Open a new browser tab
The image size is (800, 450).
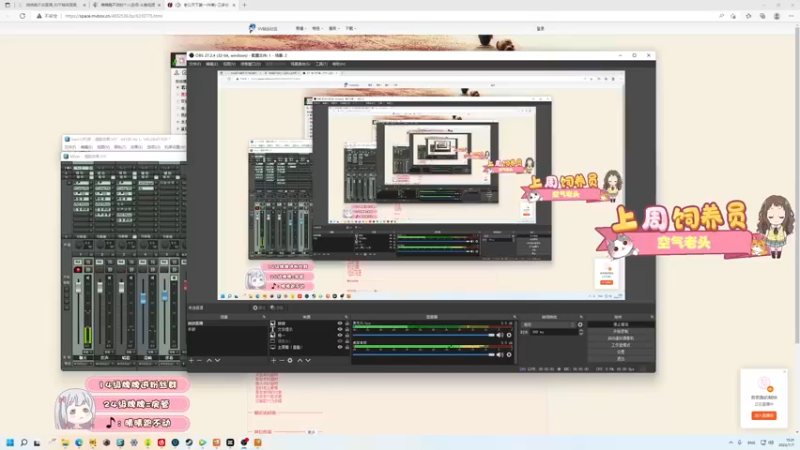point(244,5)
